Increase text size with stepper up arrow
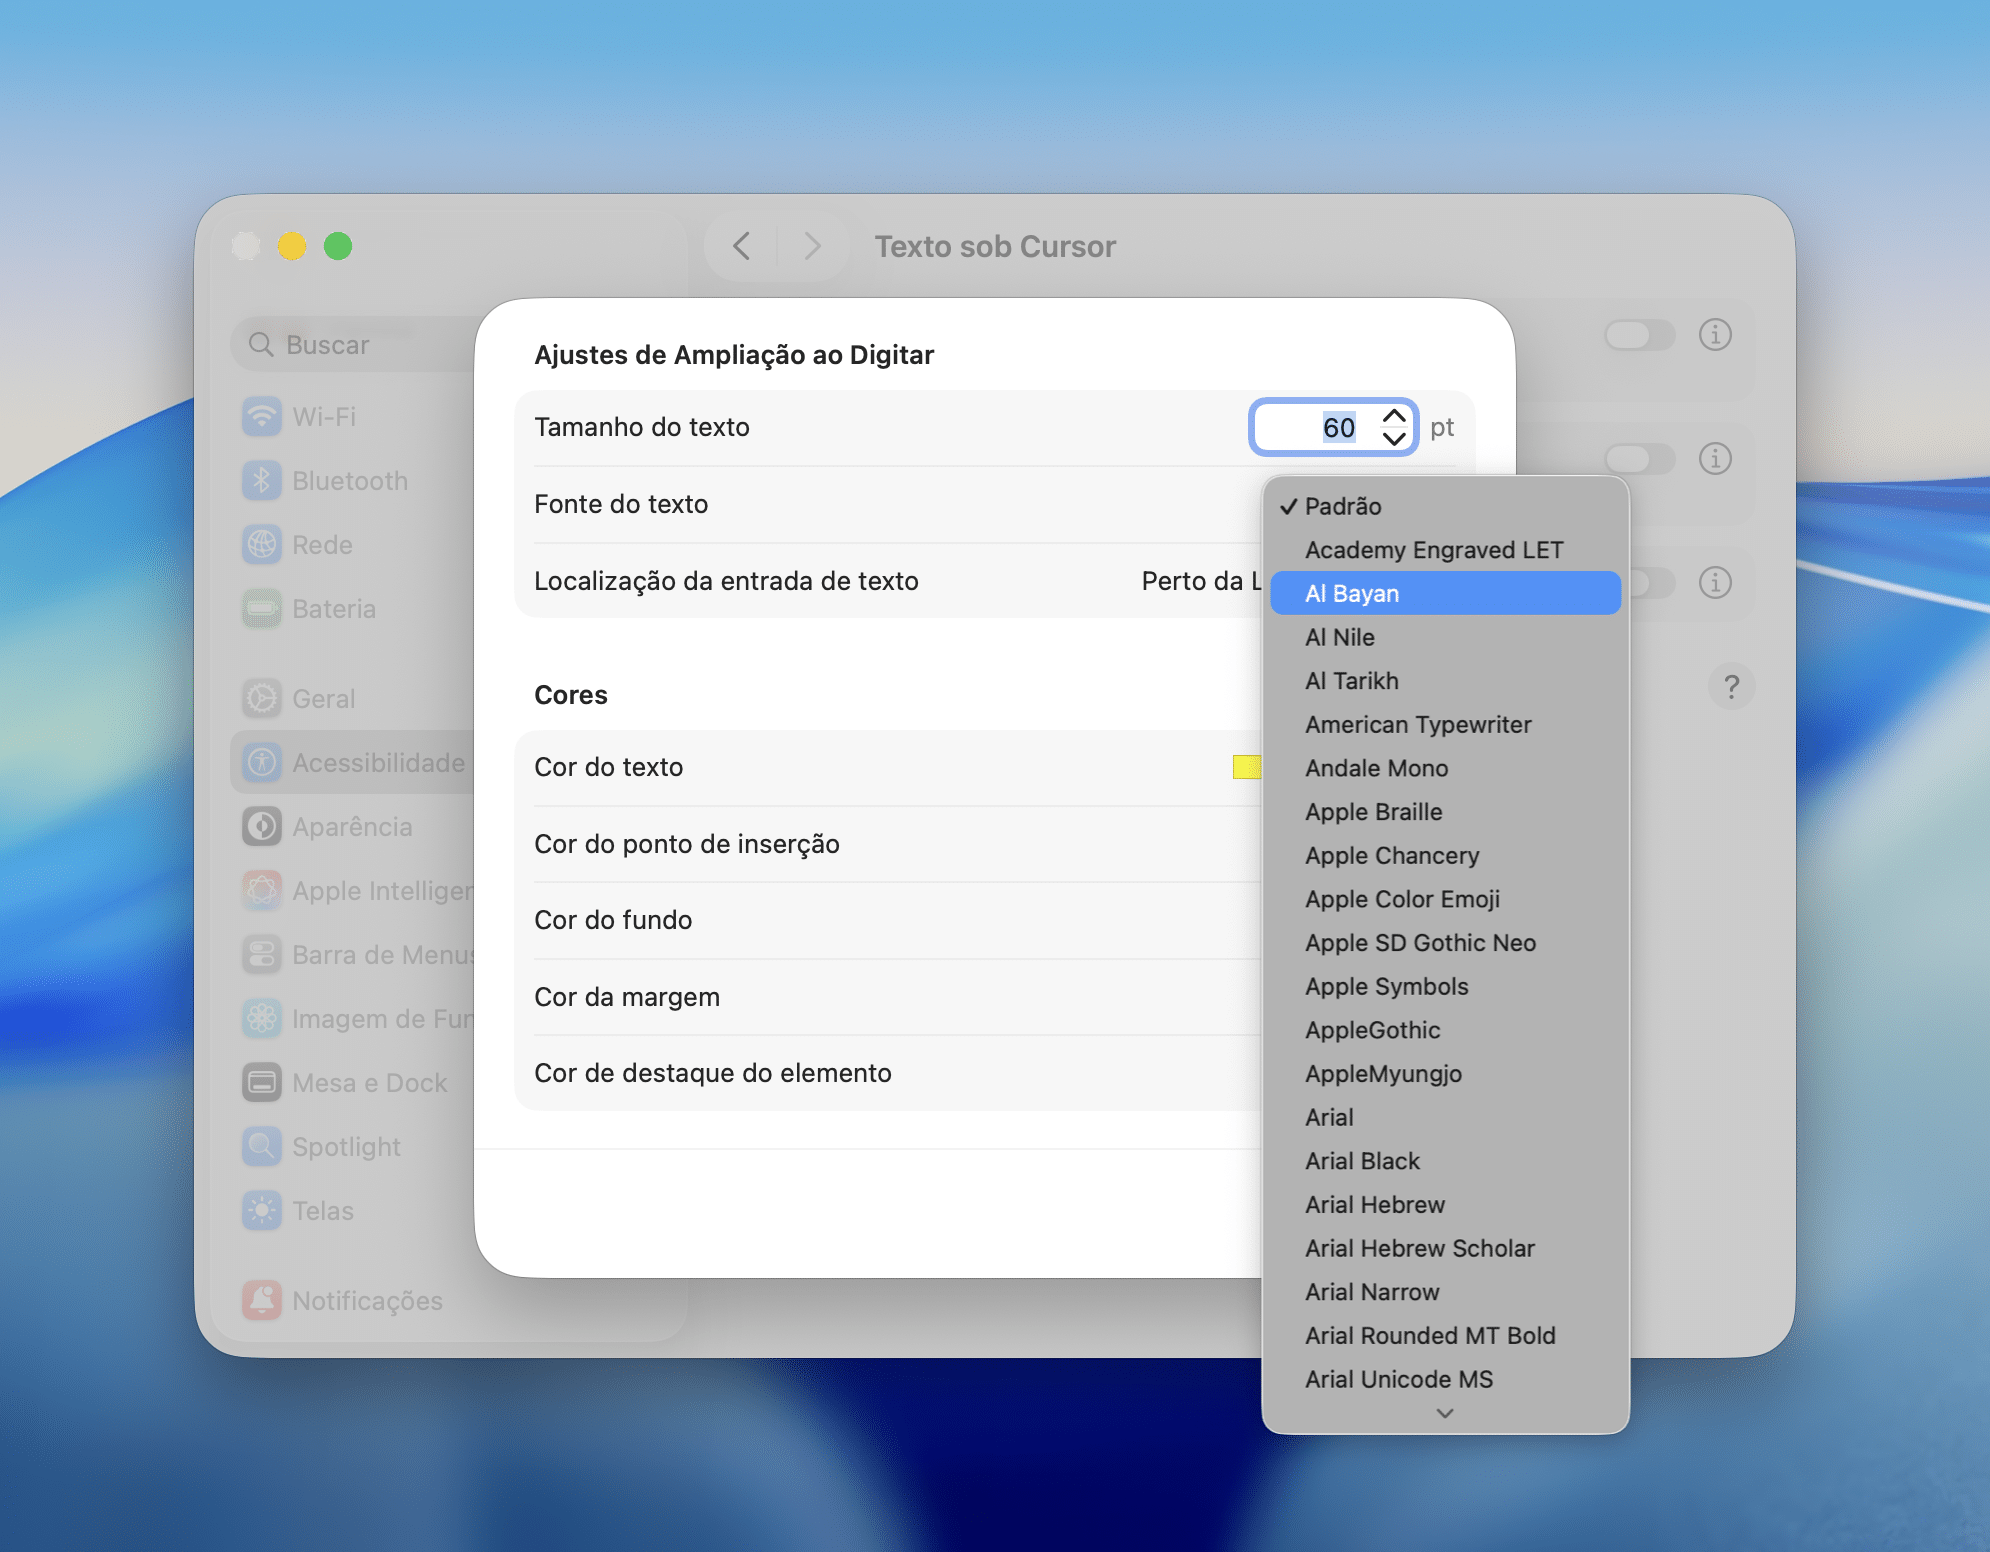 click(1394, 416)
